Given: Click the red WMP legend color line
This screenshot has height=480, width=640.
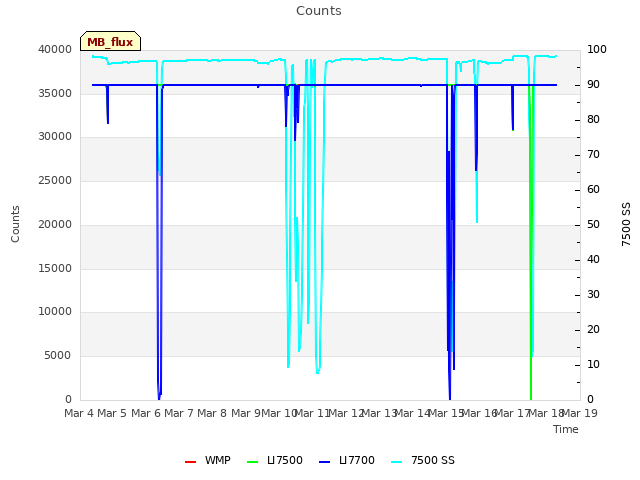Looking at the screenshot, I should coord(191,462).
